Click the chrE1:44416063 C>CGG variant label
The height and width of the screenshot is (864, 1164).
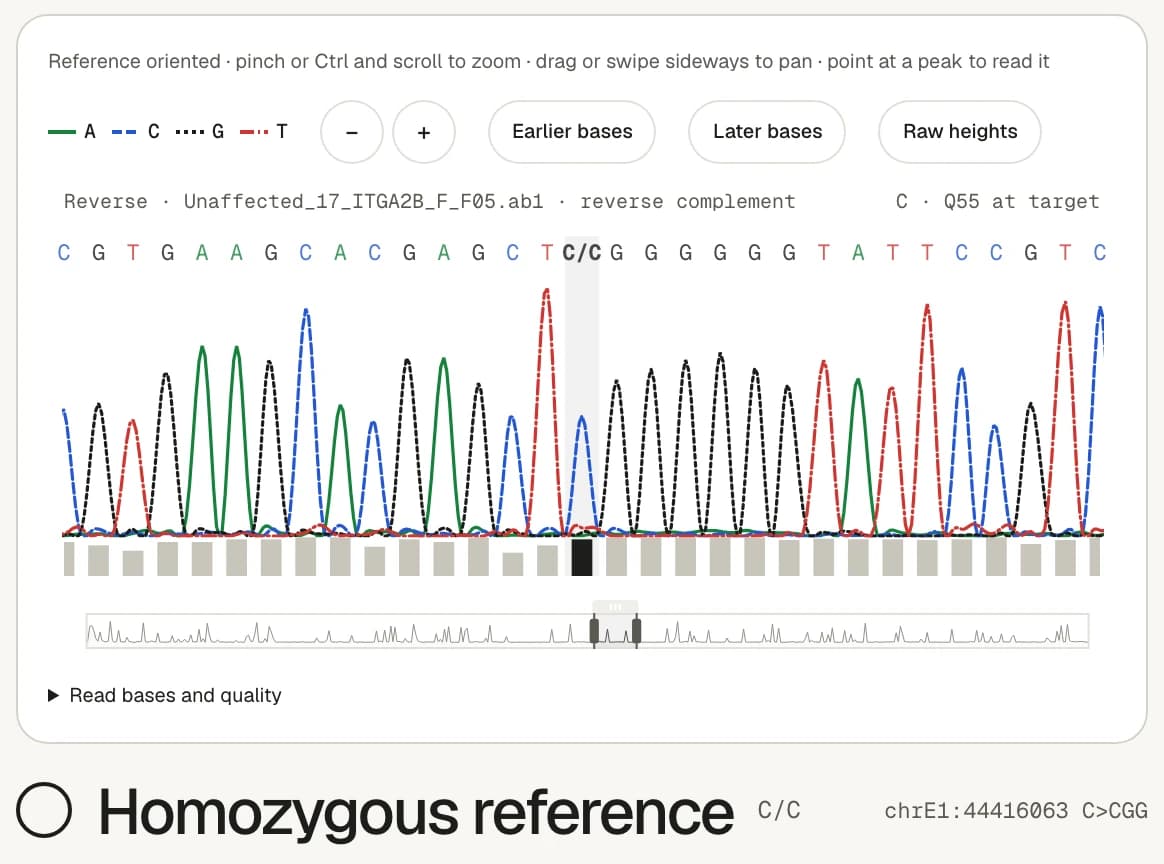1016,811
